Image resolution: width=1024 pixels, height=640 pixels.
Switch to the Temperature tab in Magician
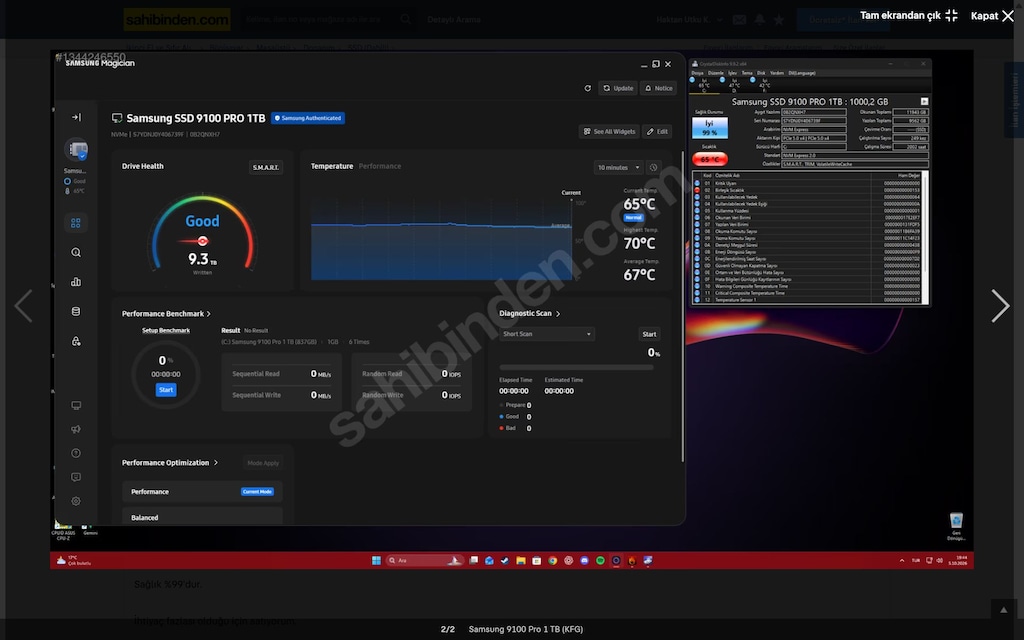[332, 167]
